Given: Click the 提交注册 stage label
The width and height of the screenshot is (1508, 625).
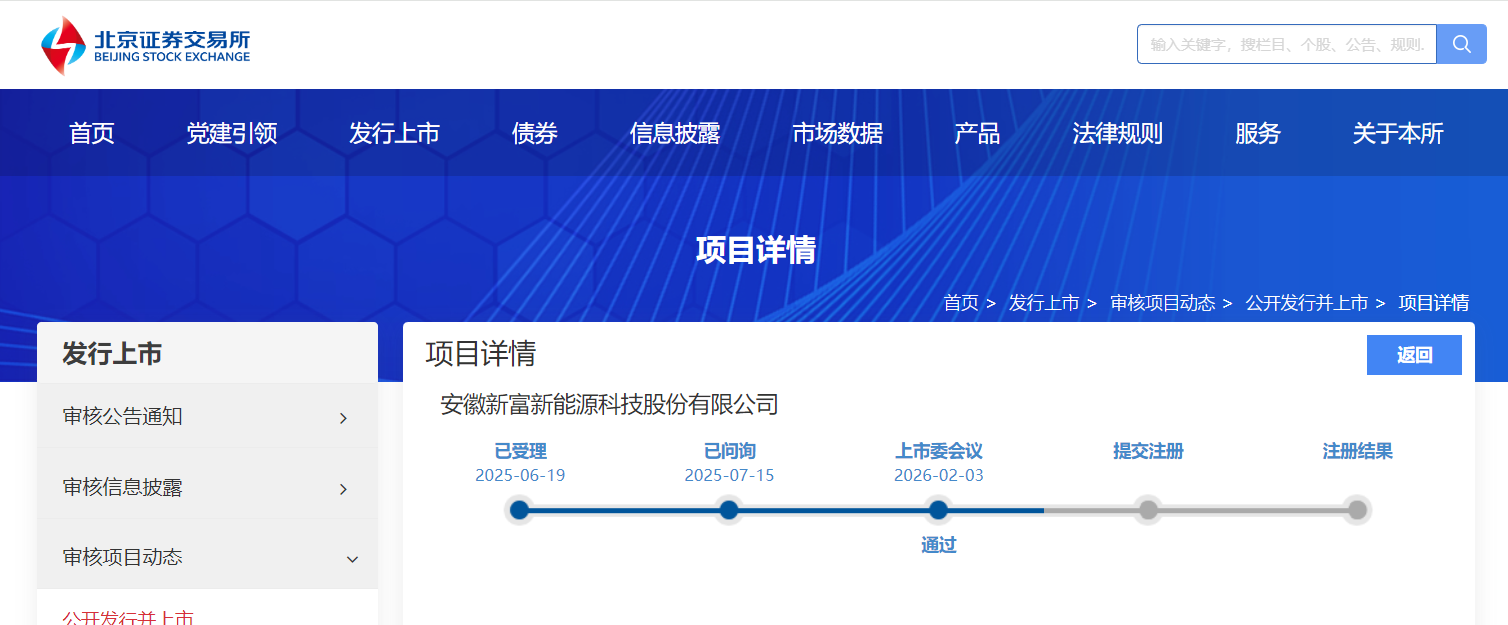Looking at the screenshot, I should (1148, 451).
